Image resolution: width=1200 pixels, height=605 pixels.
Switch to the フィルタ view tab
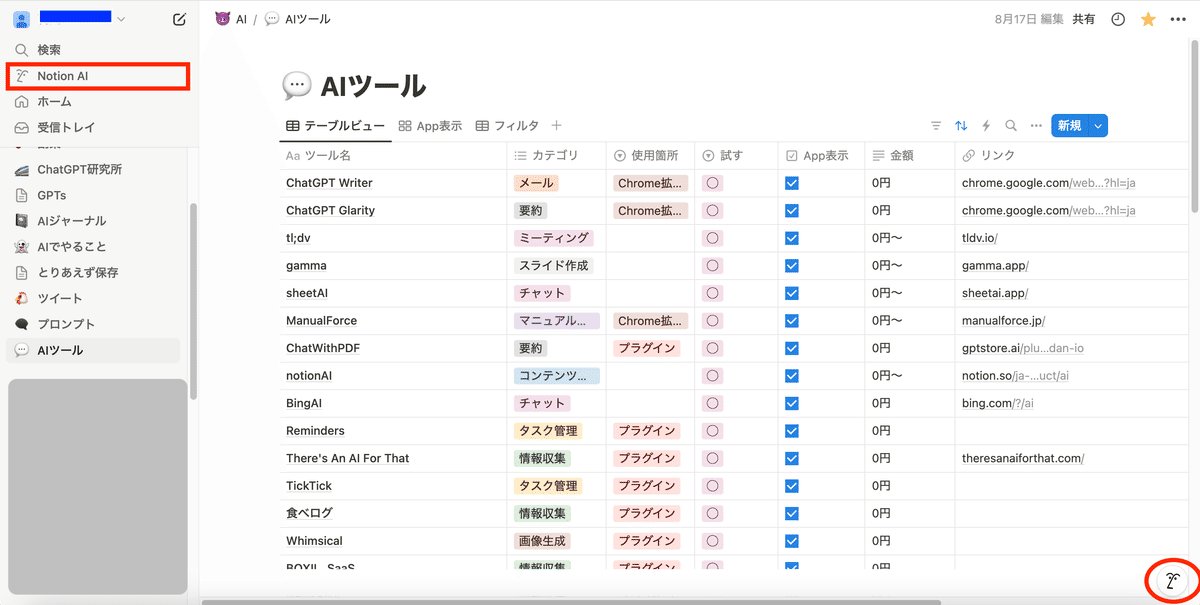pyautogui.click(x=507, y=126)
